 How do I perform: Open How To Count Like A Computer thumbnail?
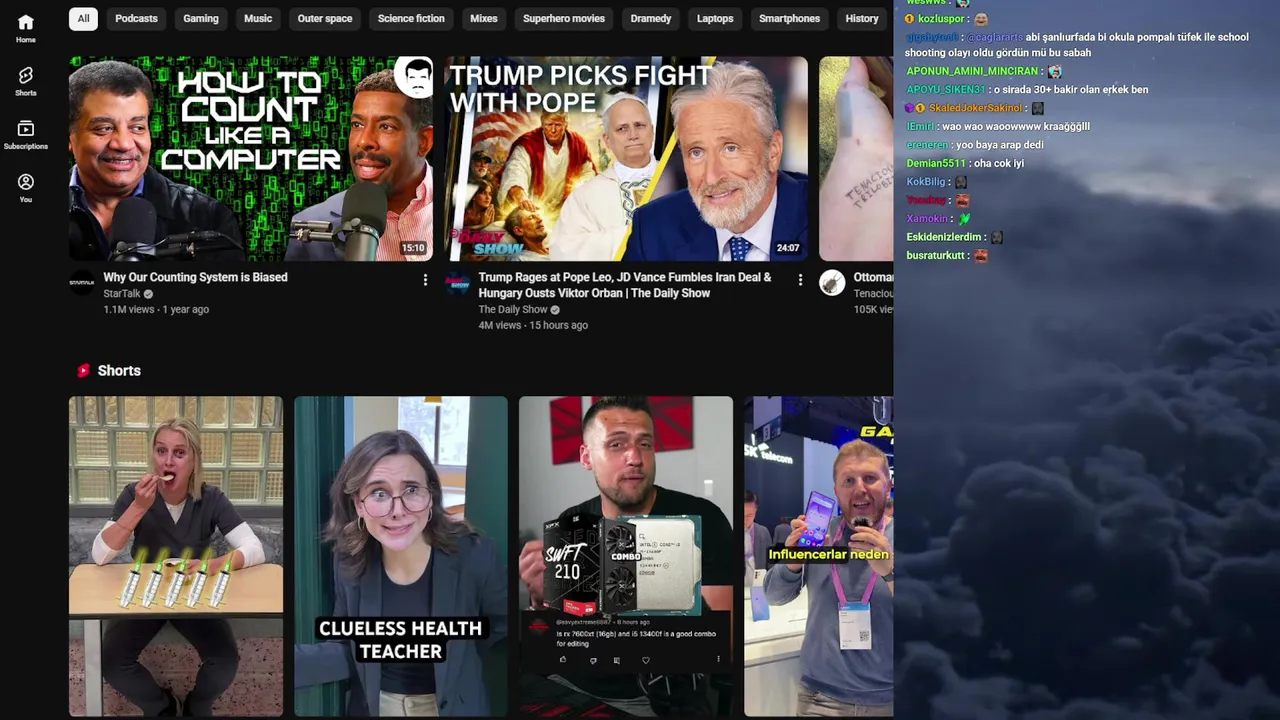click(x=251, y=158)
